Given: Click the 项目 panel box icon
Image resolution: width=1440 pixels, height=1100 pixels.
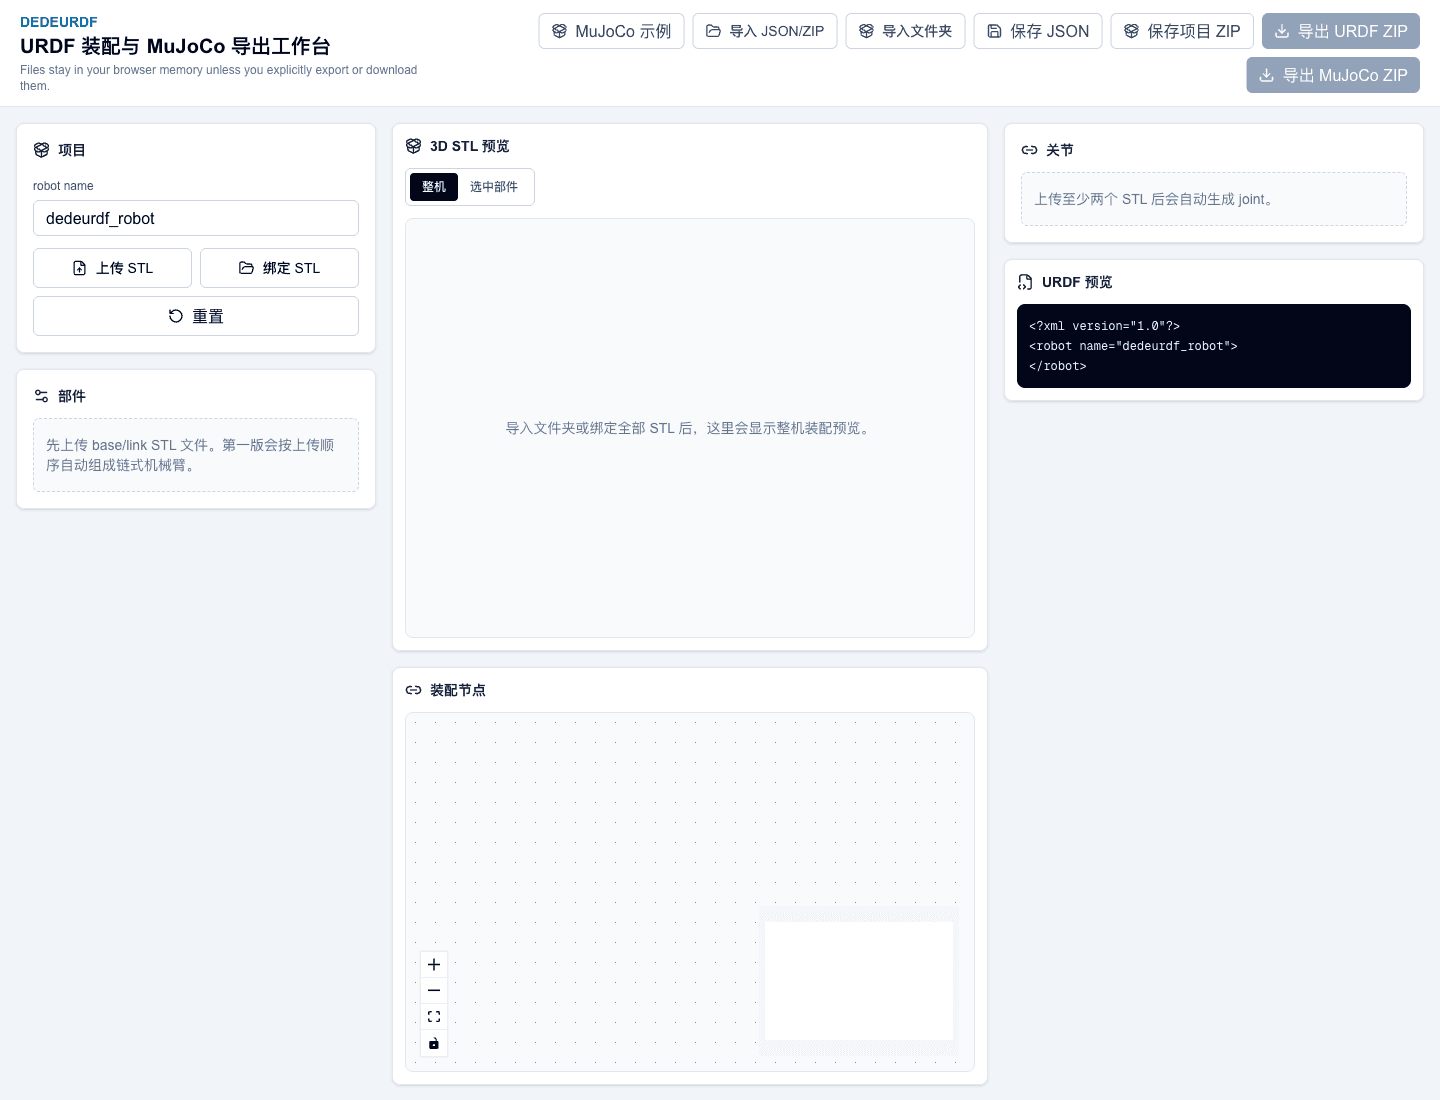Looking at the screenshot, I should coord(41,150).
